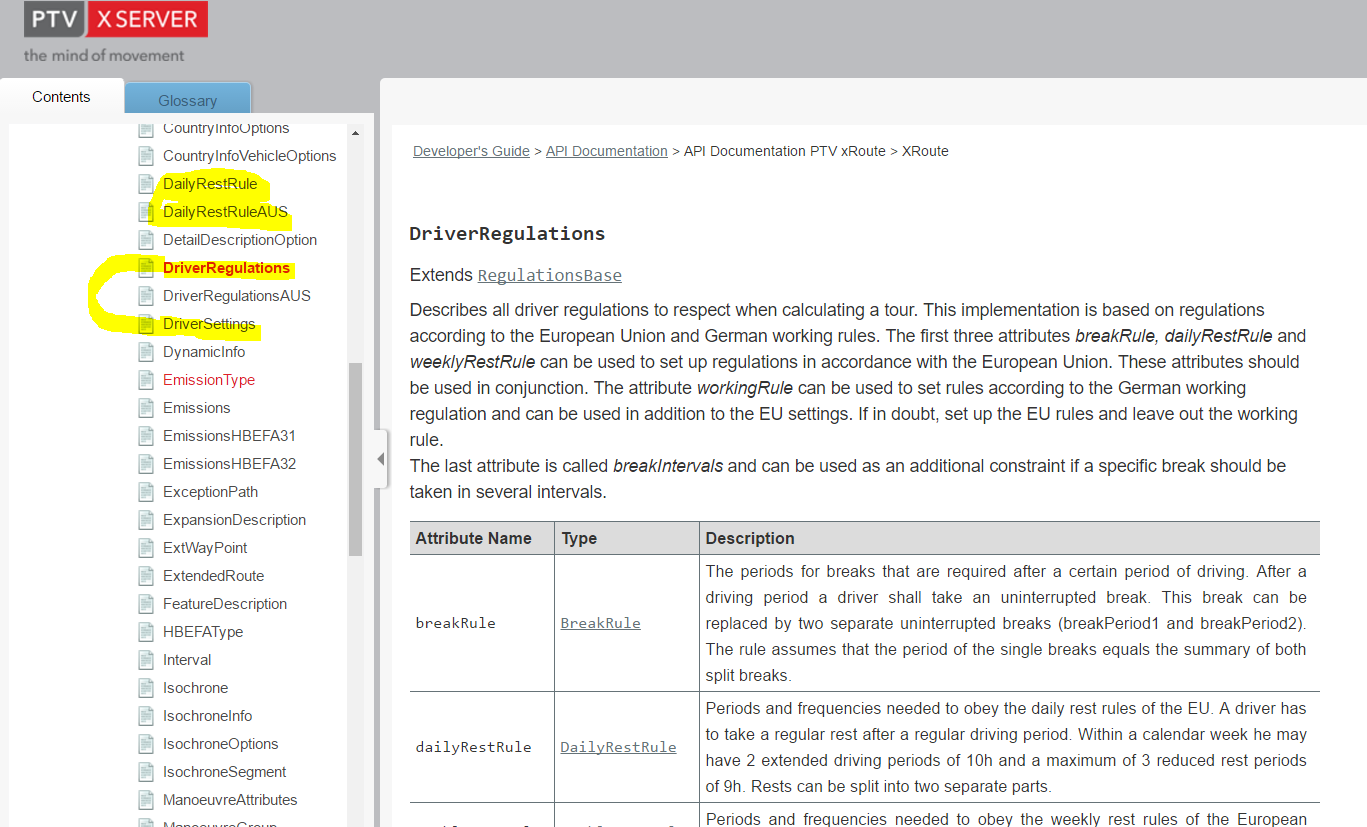Click the page icon beside DailyRestRule
The height and width of the screenshot is (827, 1367).
[146, 184]
